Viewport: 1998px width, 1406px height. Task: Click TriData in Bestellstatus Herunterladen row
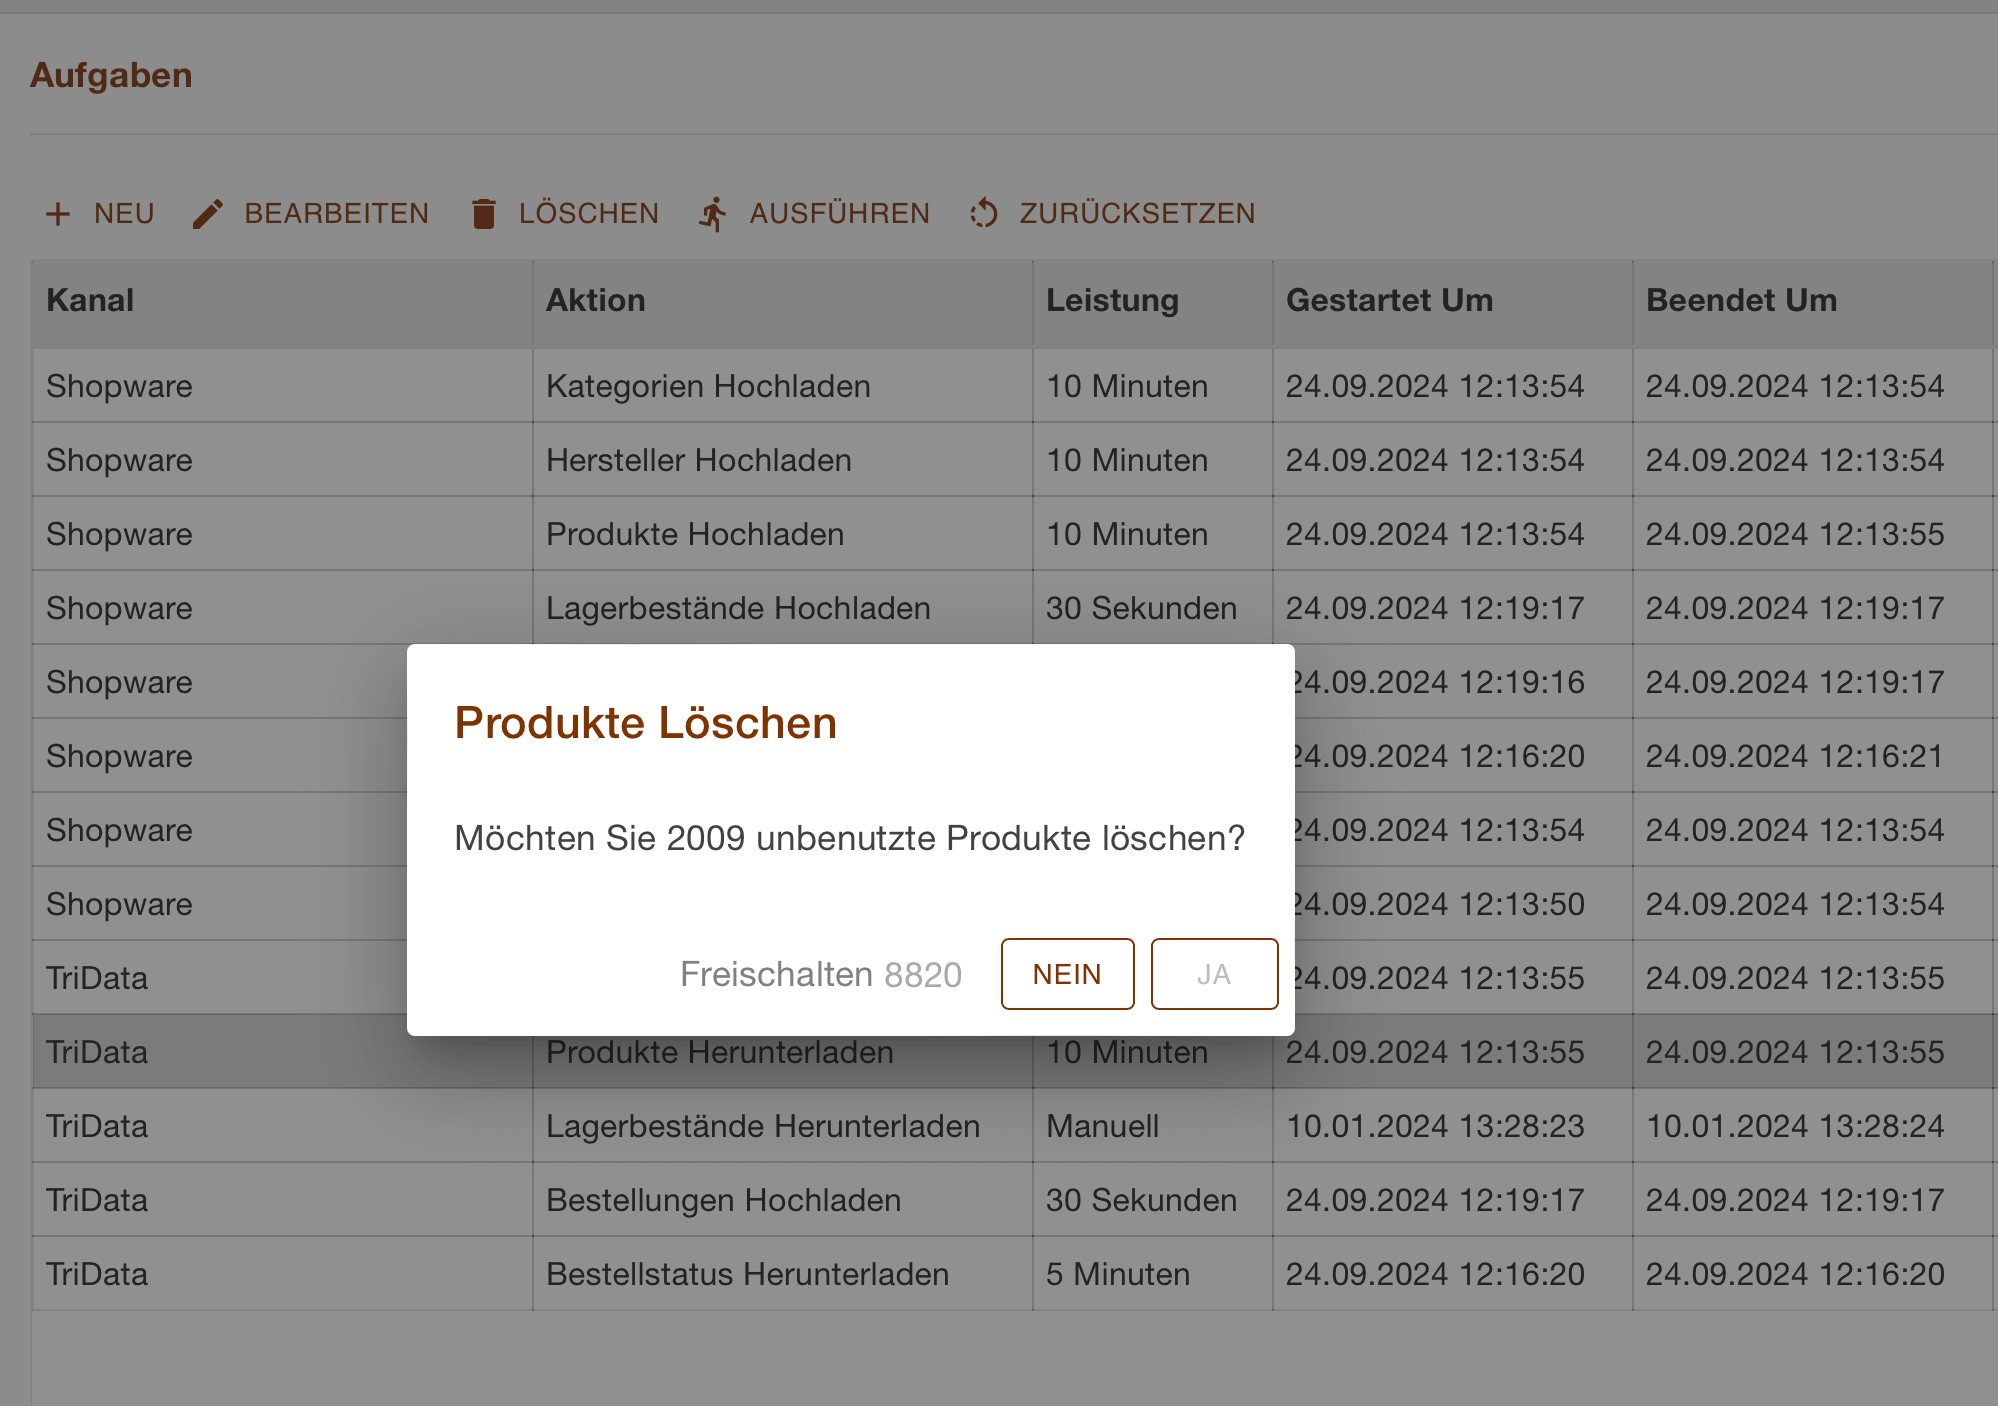point(282,1274)
